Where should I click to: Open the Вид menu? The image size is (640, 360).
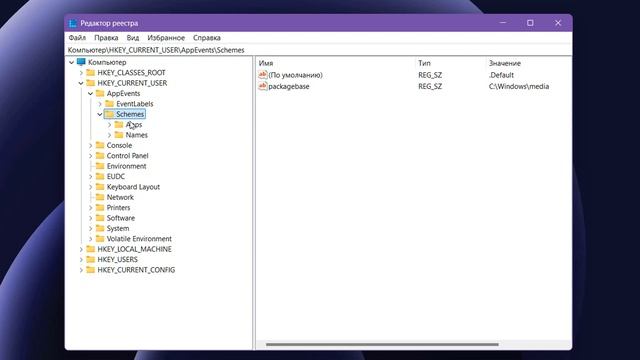click(133, 38)
